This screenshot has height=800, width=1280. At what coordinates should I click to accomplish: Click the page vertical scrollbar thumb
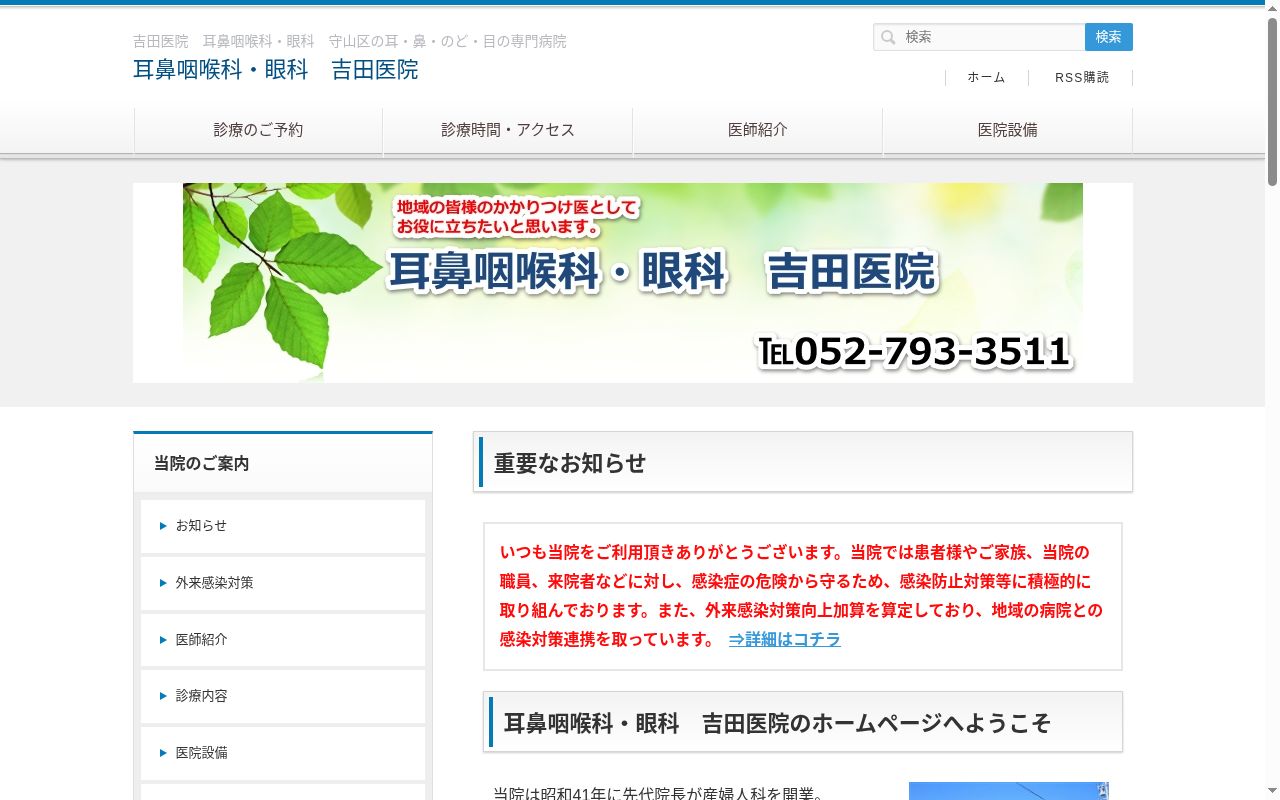pyautogui.click(x=1272, y=100)
